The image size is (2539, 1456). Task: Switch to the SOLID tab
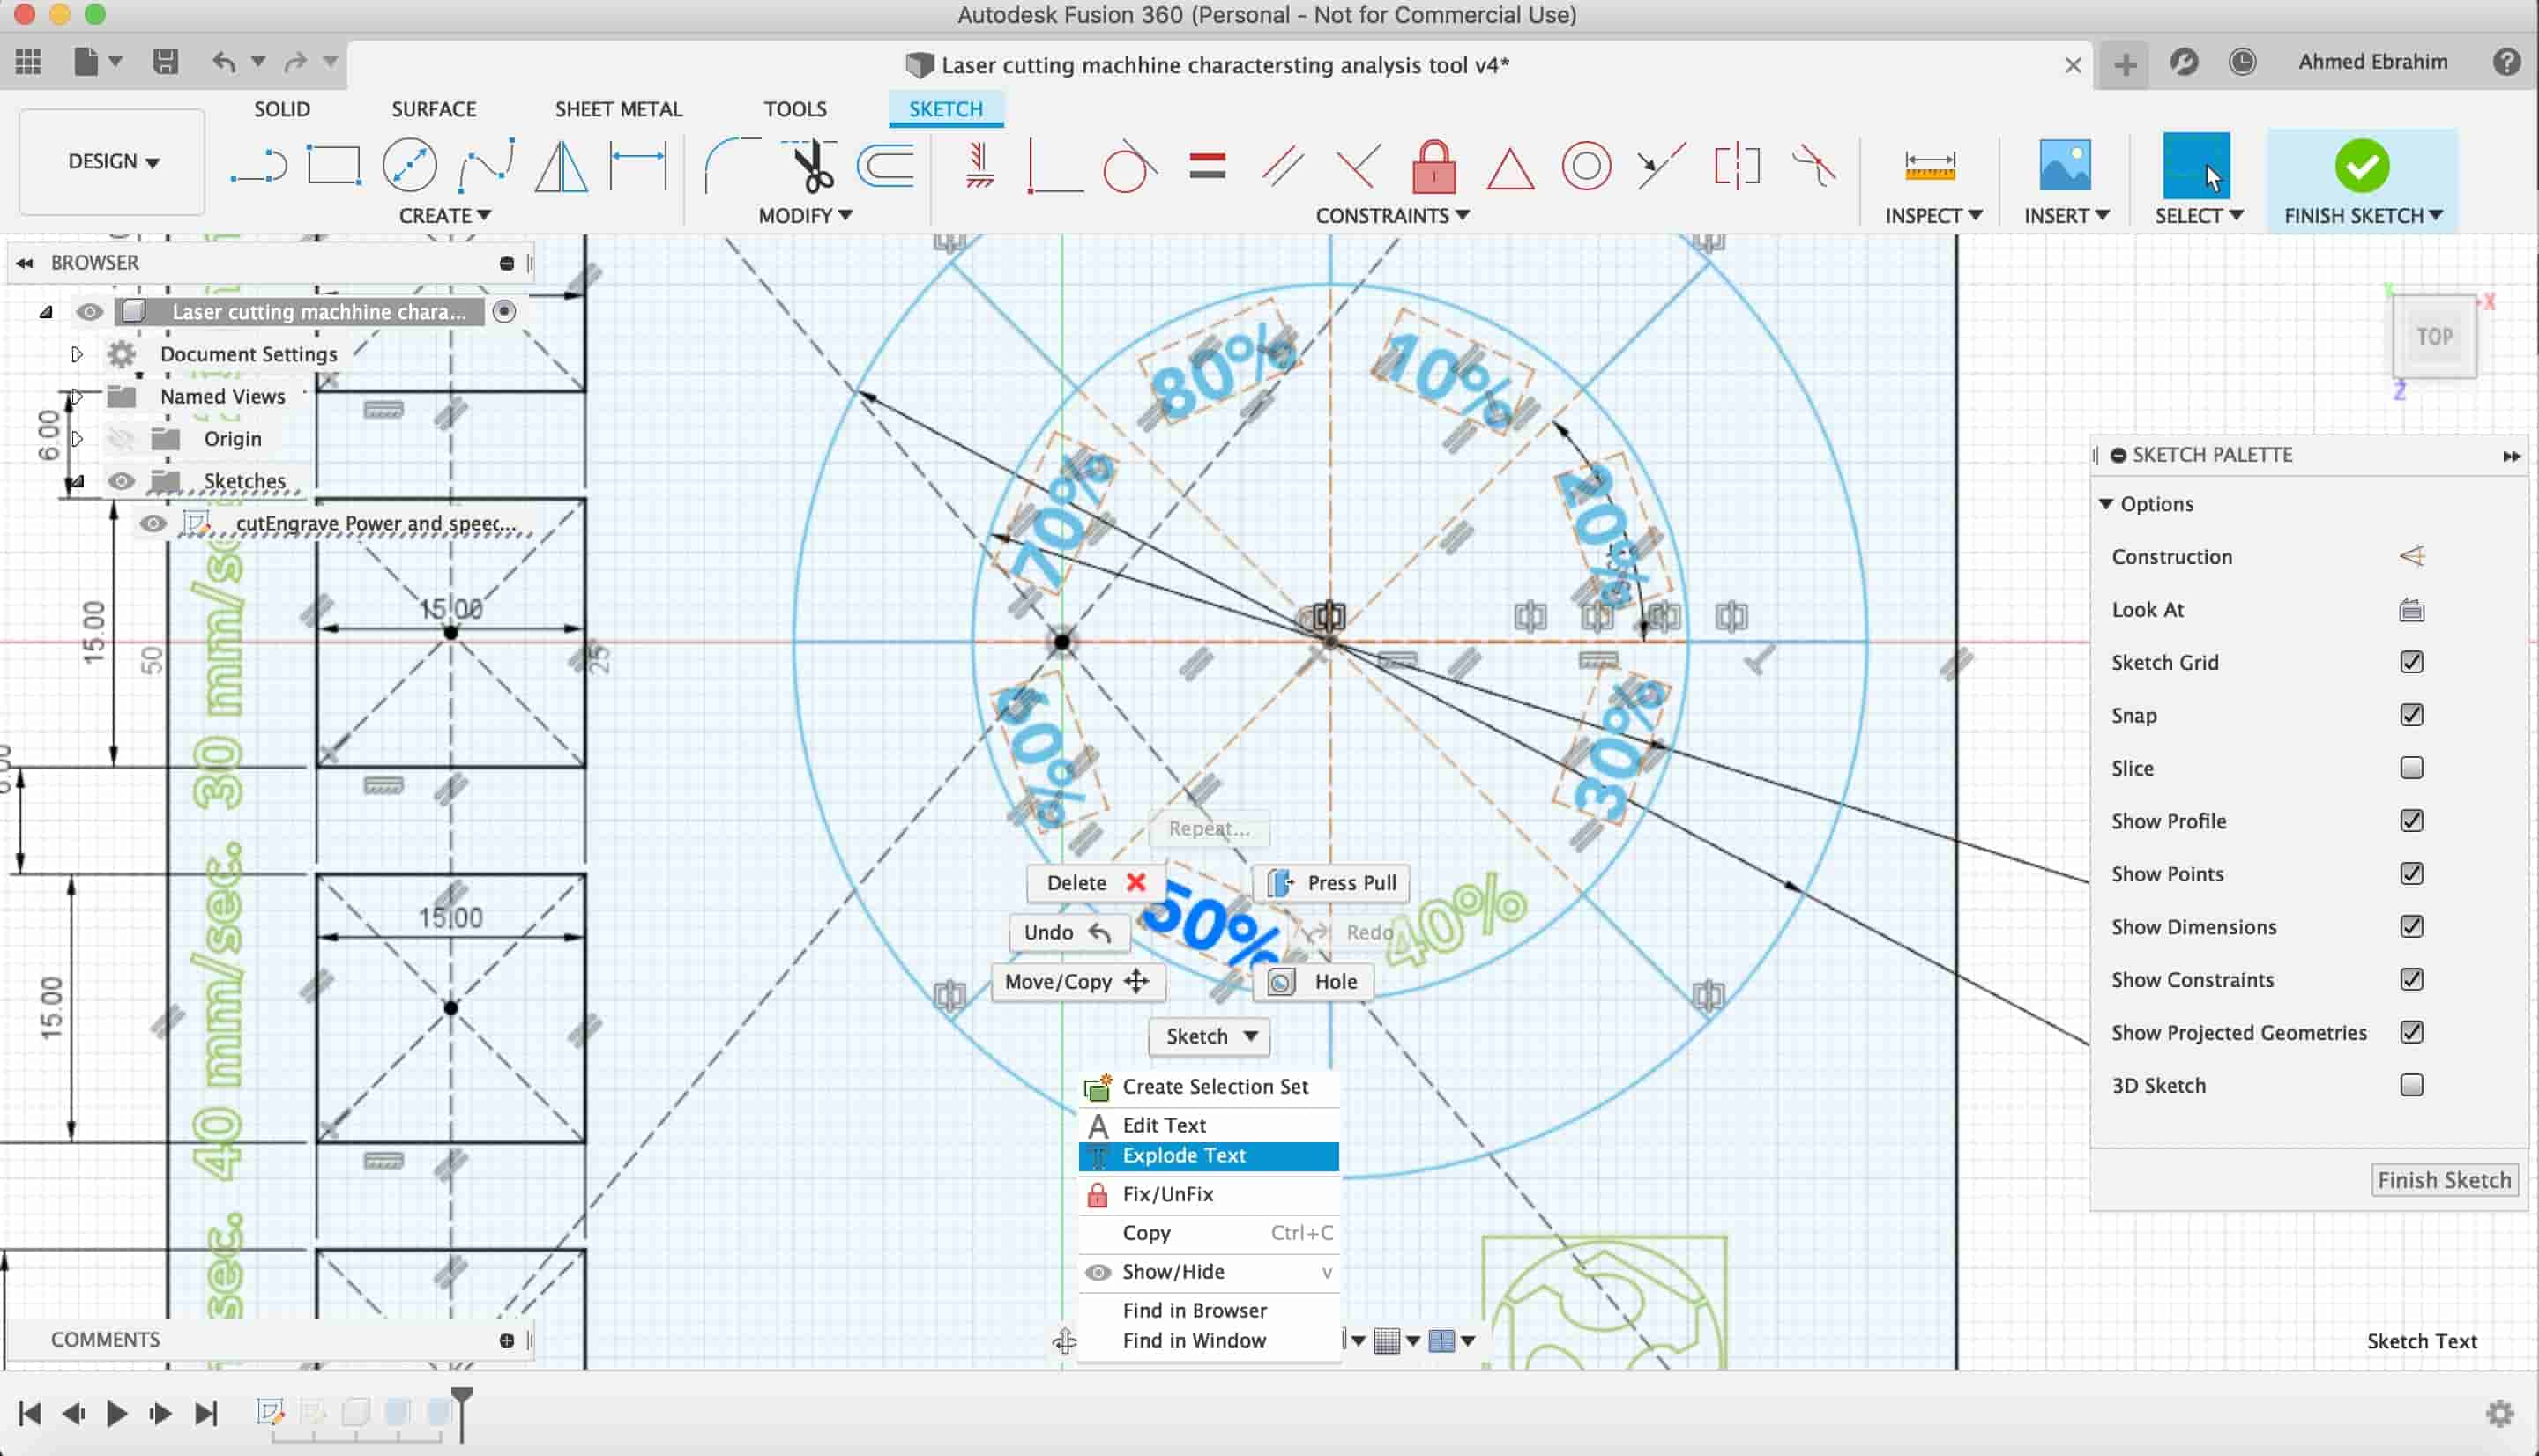point(282,109)
